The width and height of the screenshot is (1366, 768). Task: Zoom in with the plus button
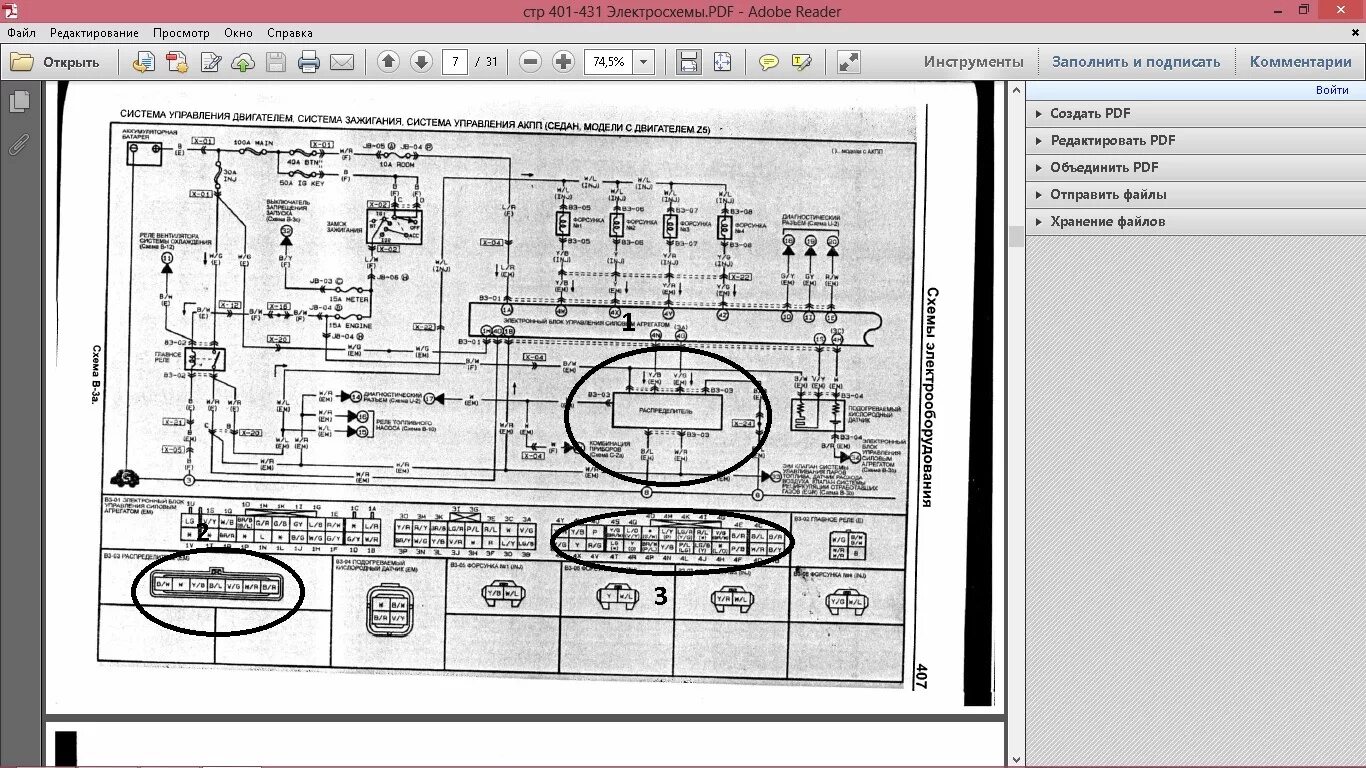[x=563, y=62]
